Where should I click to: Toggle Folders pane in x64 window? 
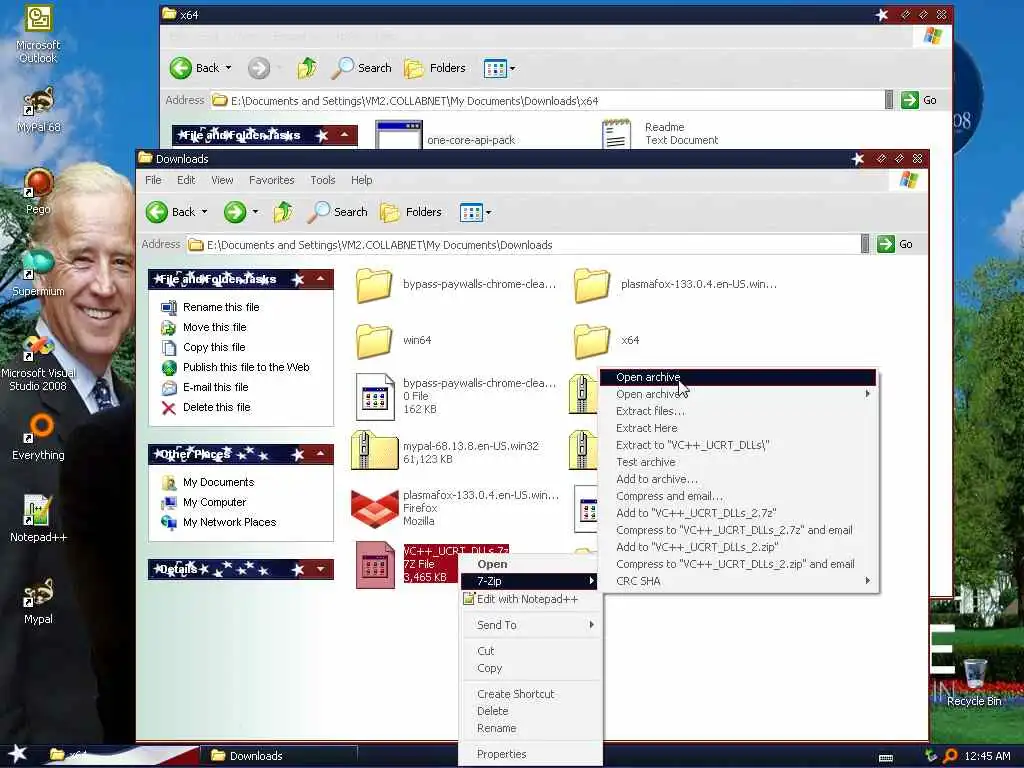pyautogui.click(x=436, y=68)
